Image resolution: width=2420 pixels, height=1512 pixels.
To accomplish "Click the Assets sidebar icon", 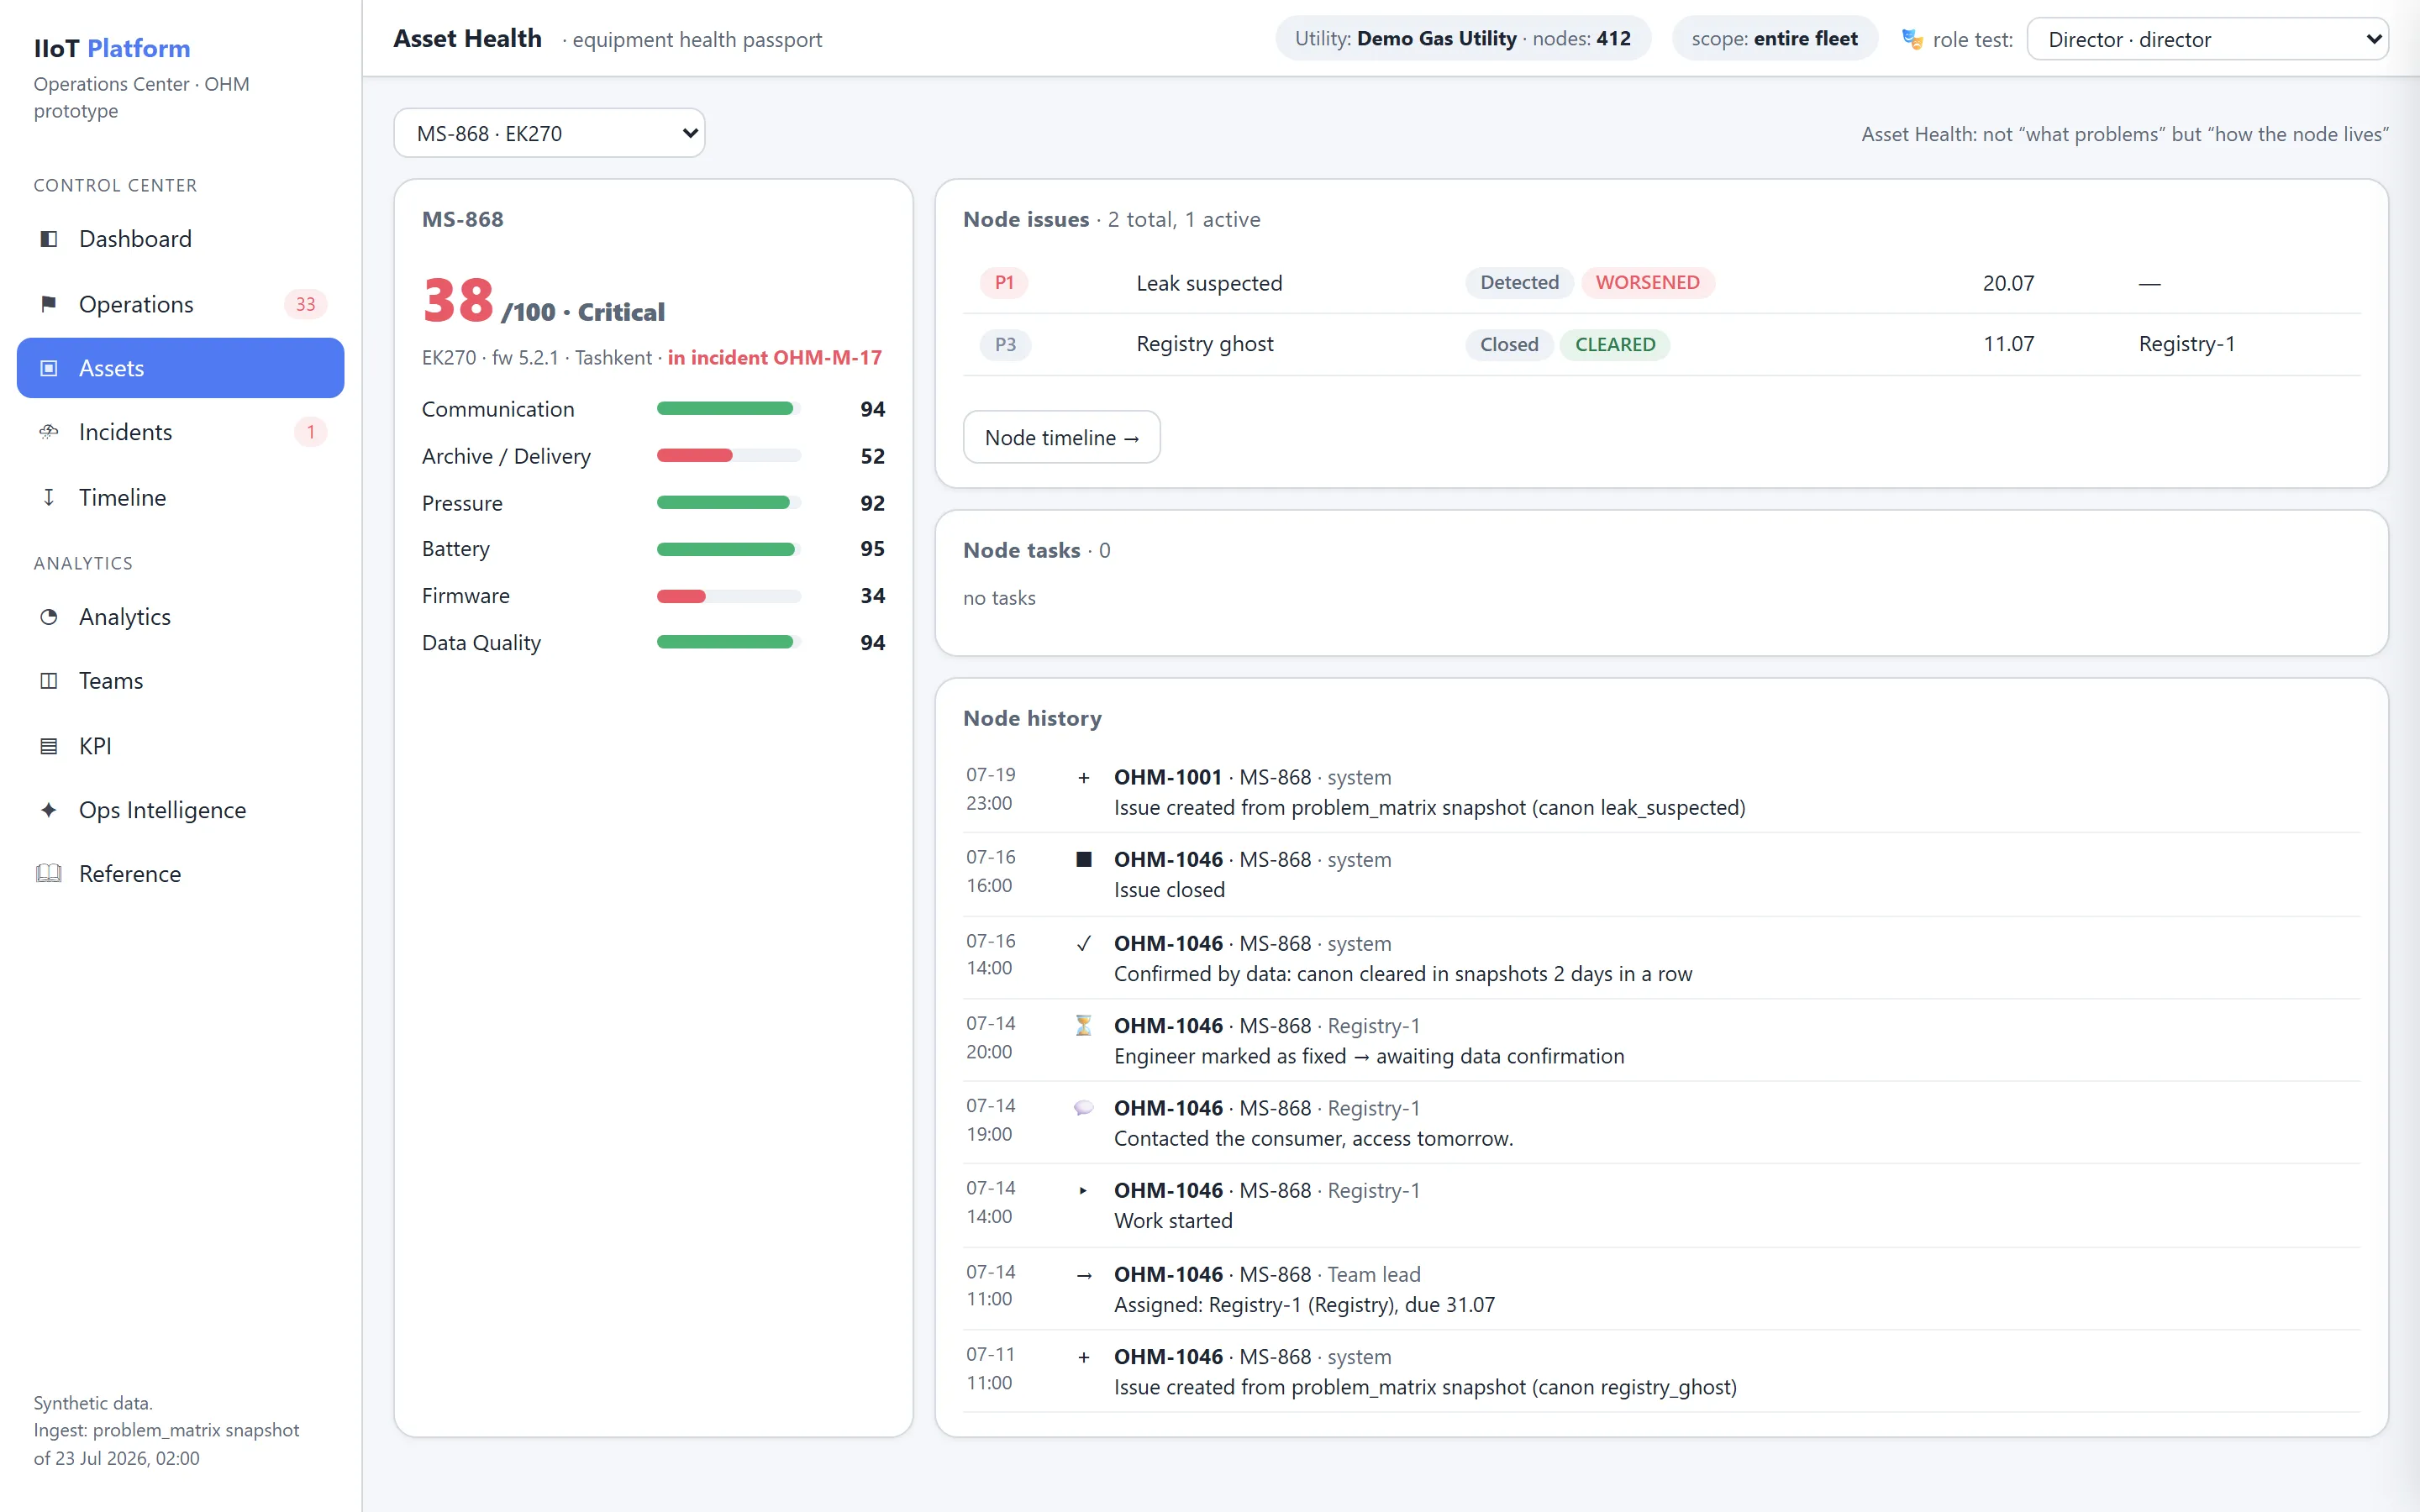I will pyautogui.click(x=48, y=368).
